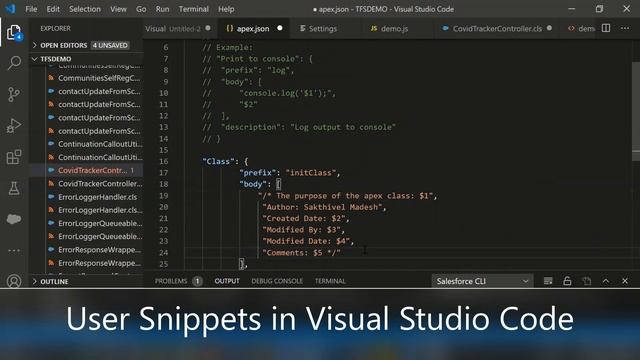
Task: Click the "Class" key on line 16
Action: click(x=219, y=162)
